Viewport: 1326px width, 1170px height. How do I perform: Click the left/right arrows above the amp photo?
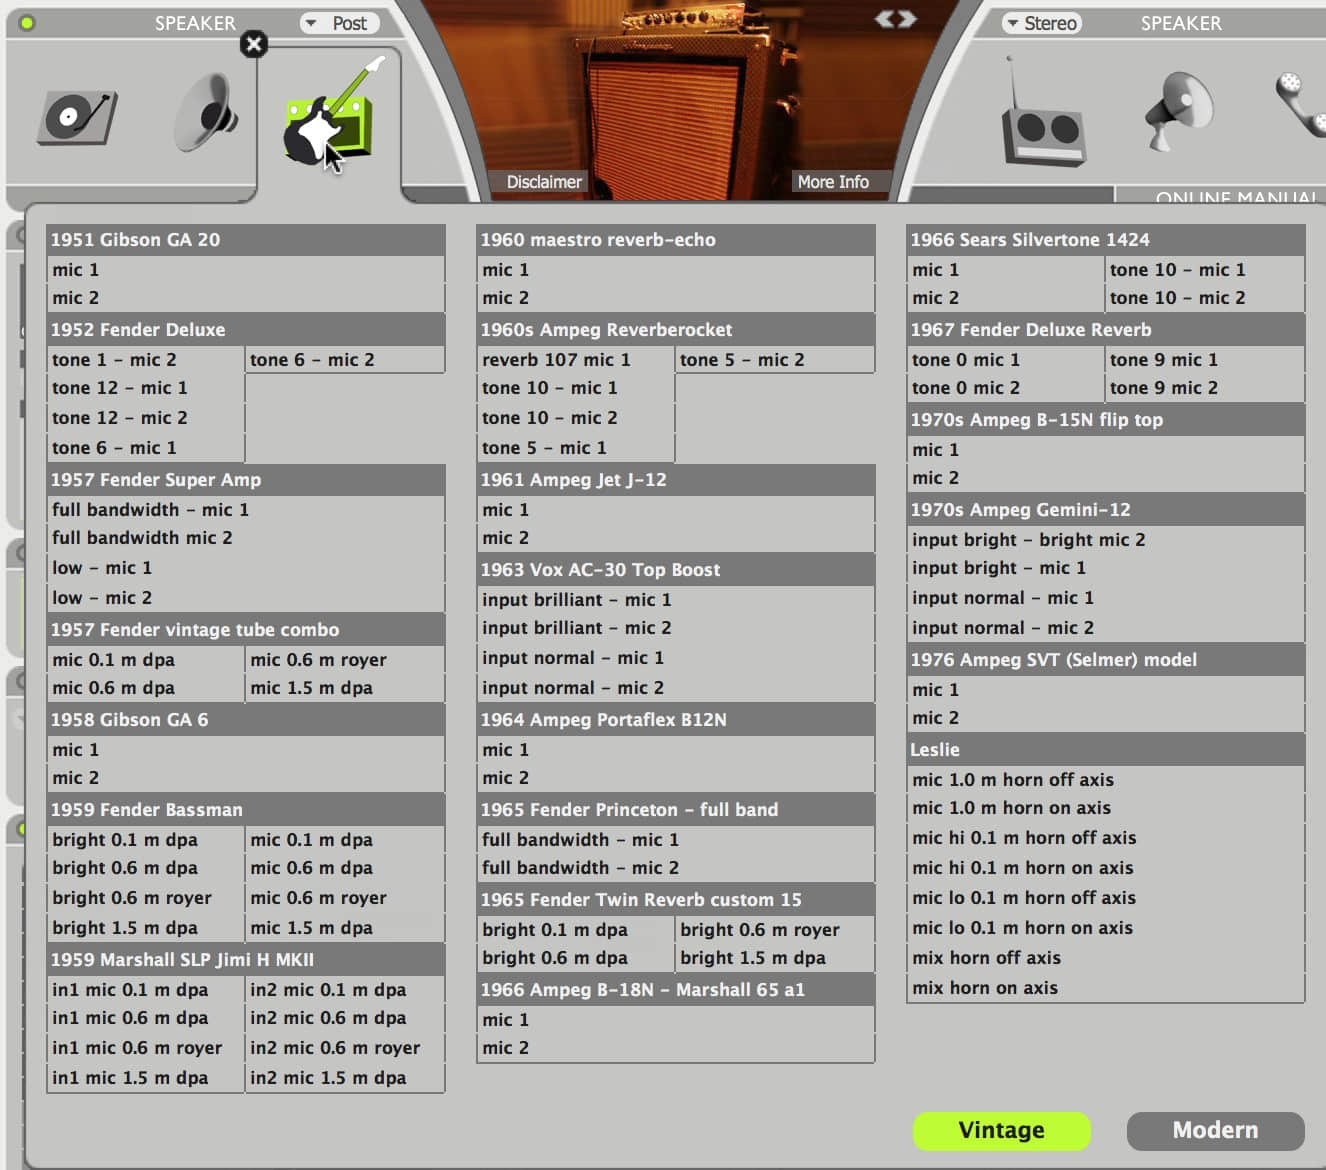point(895,19)
